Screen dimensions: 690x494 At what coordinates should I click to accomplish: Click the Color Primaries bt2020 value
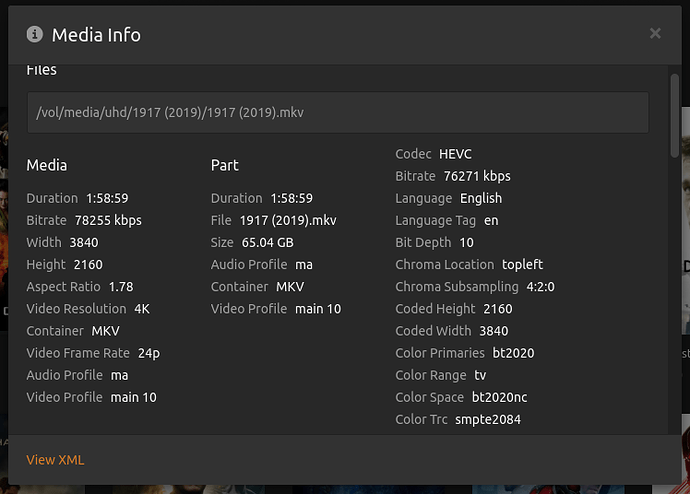tap(516, 353)
